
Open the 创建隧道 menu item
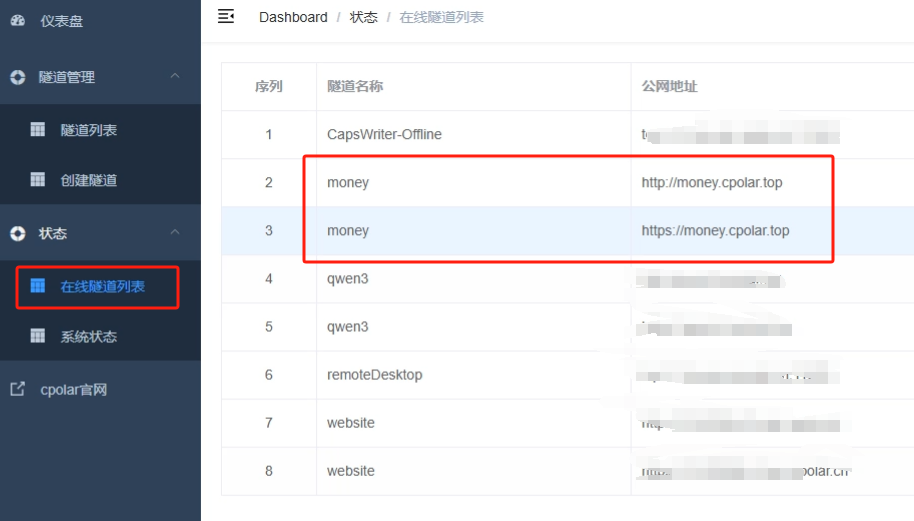88,180
